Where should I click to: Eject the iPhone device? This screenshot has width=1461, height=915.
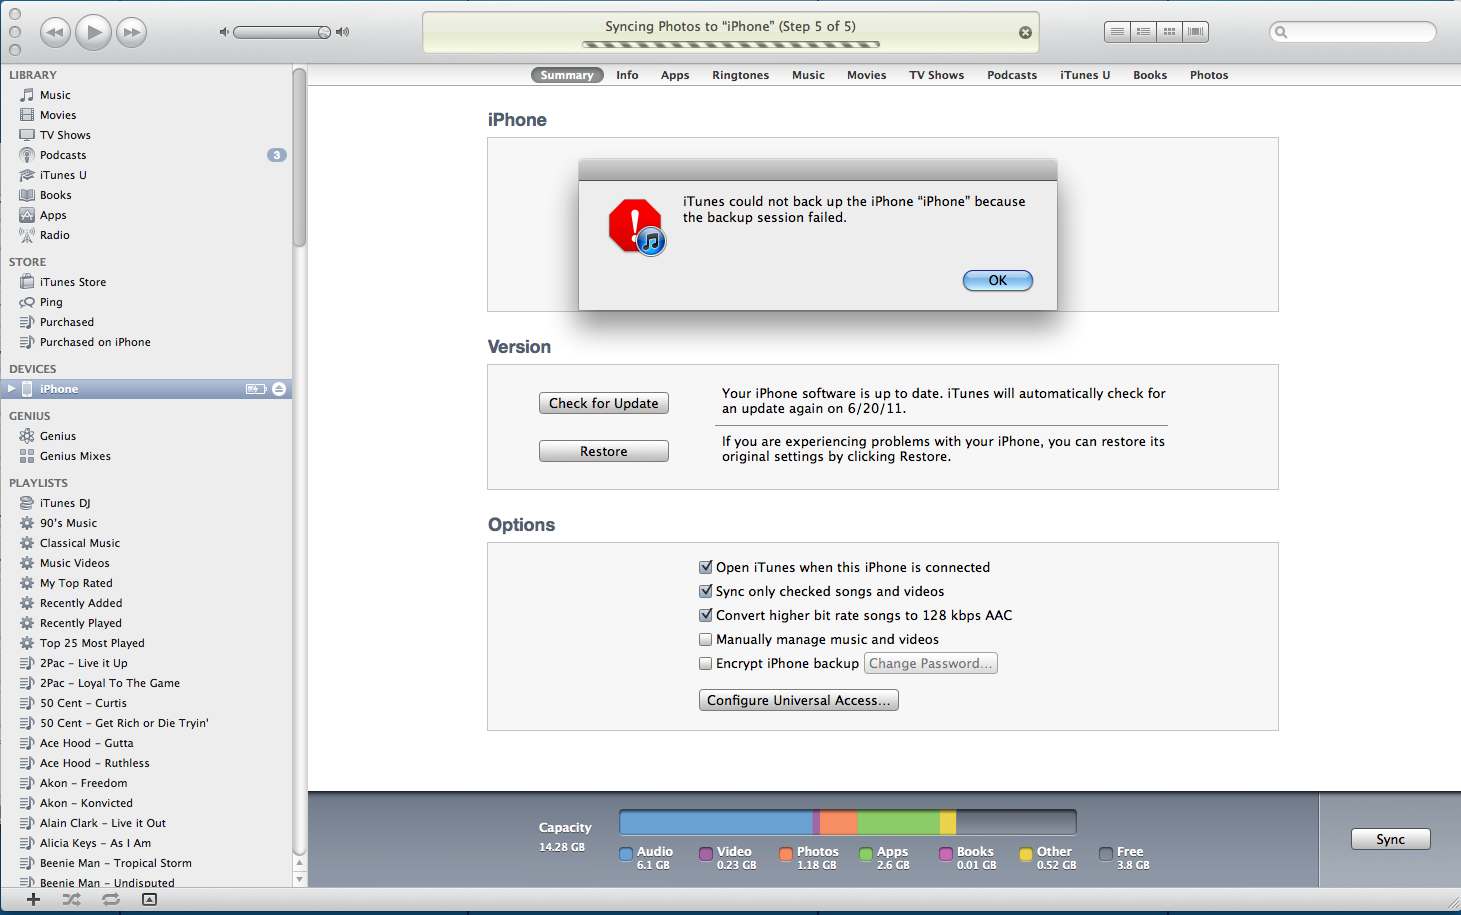pos(279,389)
